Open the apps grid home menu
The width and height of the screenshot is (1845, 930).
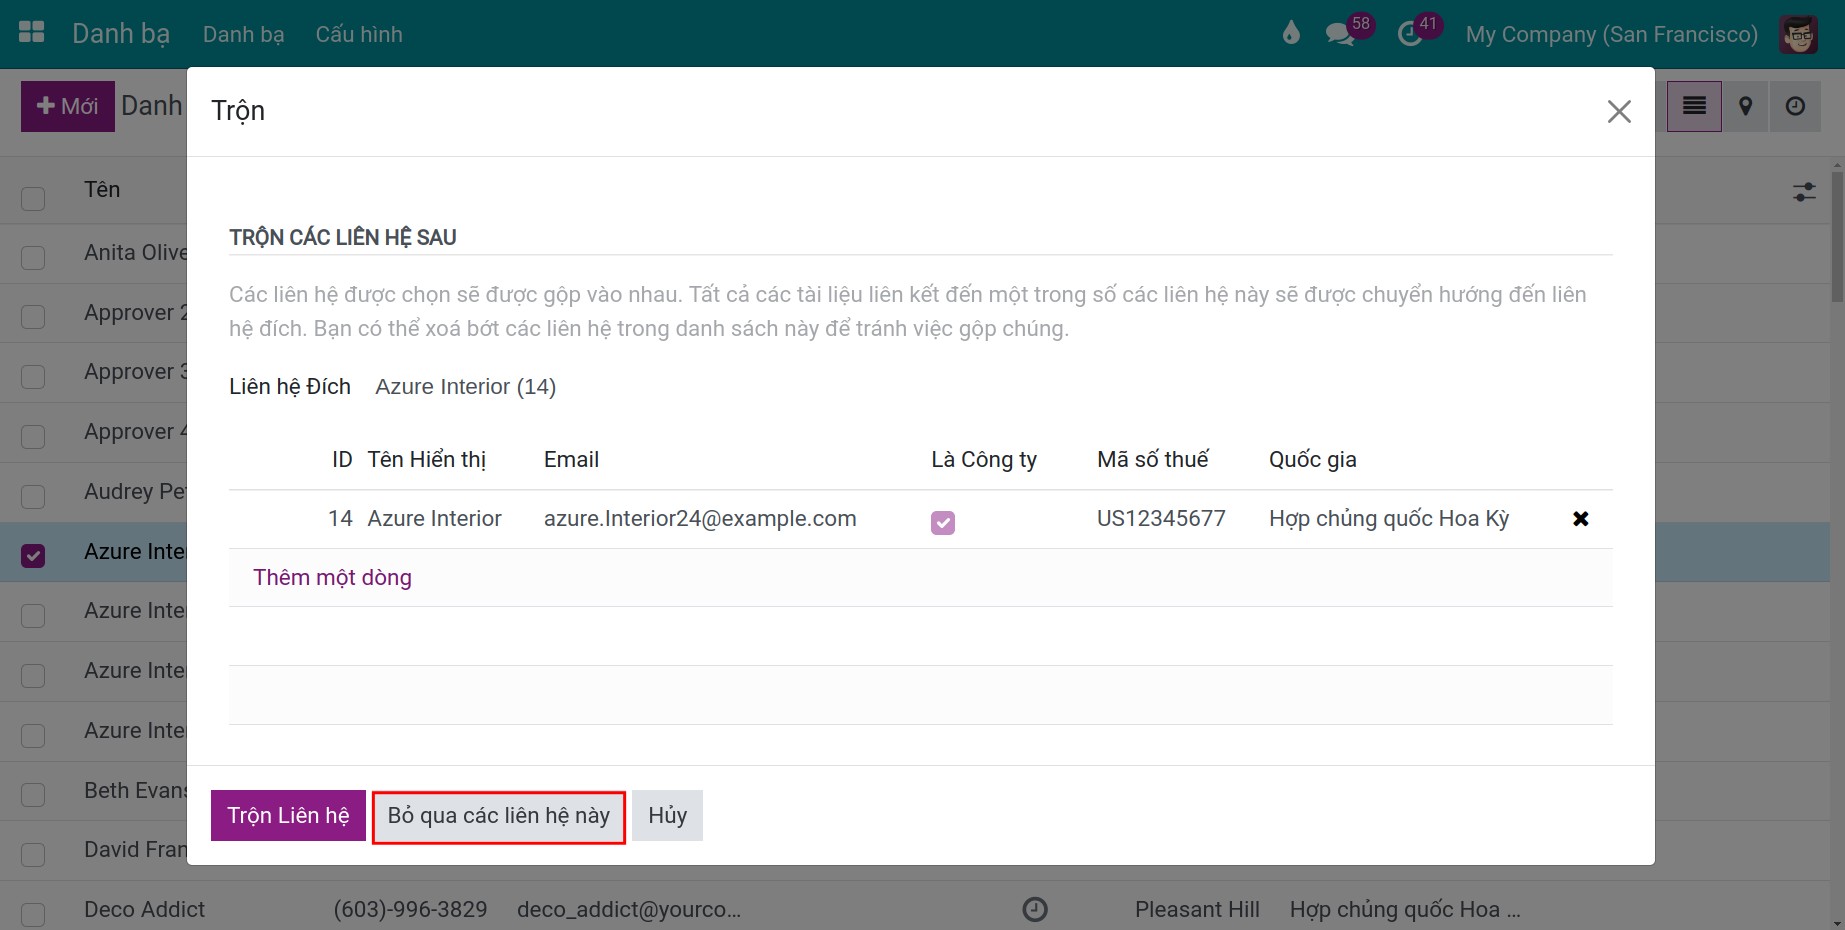pyautogui.click(x=32, y=33)
